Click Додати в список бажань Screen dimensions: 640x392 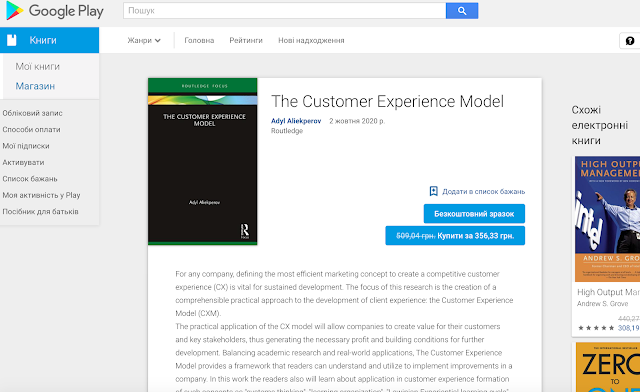pos(484,192)
